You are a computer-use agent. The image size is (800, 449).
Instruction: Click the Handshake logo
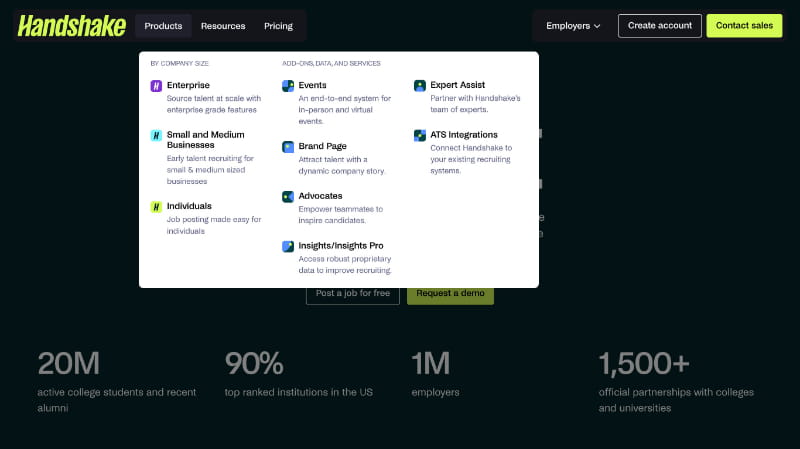point(72,26)
